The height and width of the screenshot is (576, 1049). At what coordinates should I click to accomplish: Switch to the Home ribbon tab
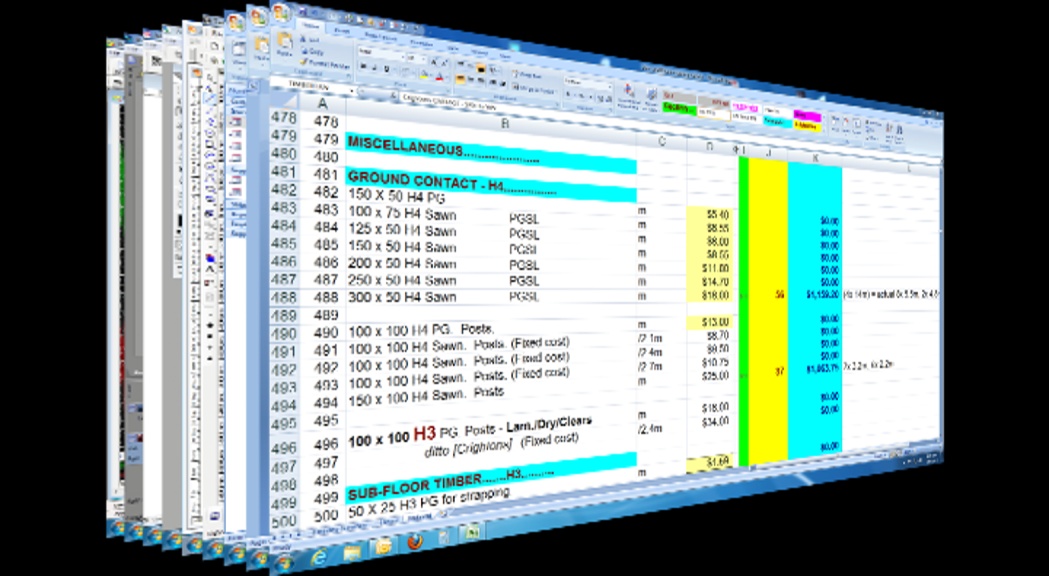coord(310,24)
